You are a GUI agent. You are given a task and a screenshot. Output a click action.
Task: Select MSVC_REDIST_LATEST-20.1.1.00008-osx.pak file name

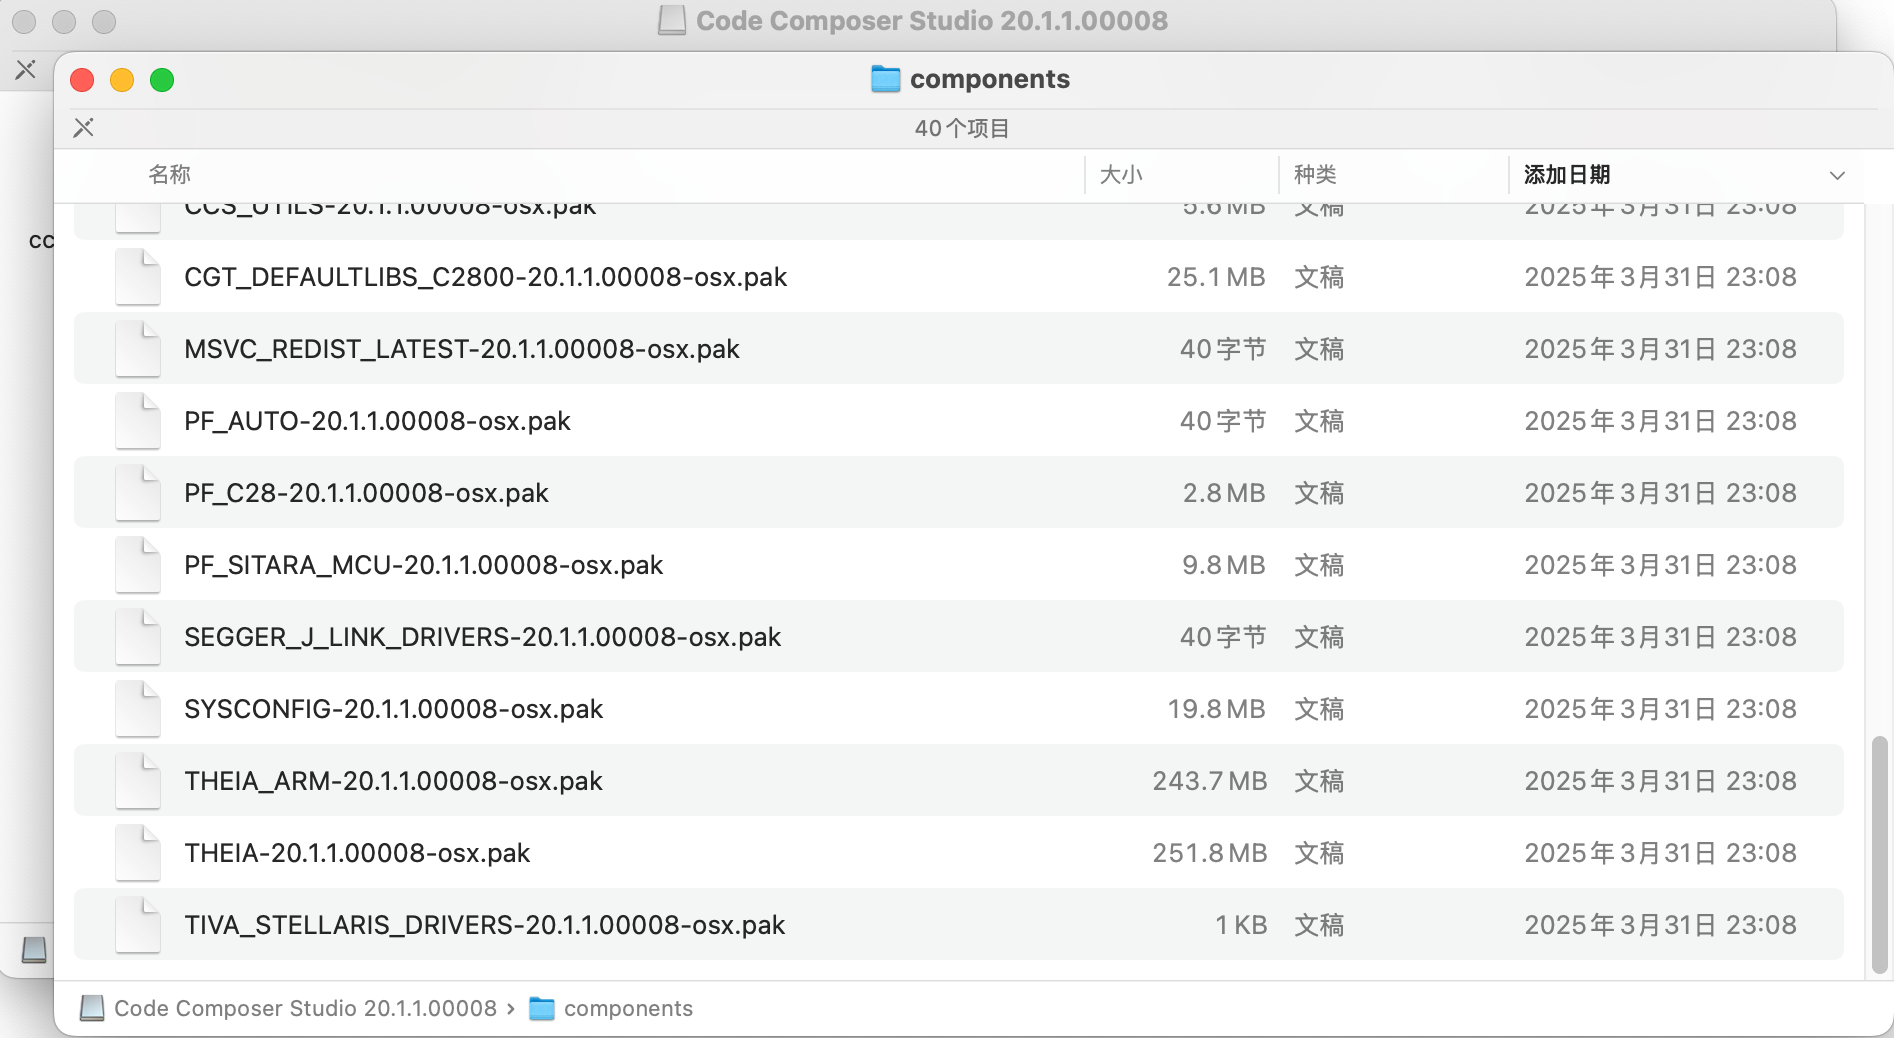461,349
